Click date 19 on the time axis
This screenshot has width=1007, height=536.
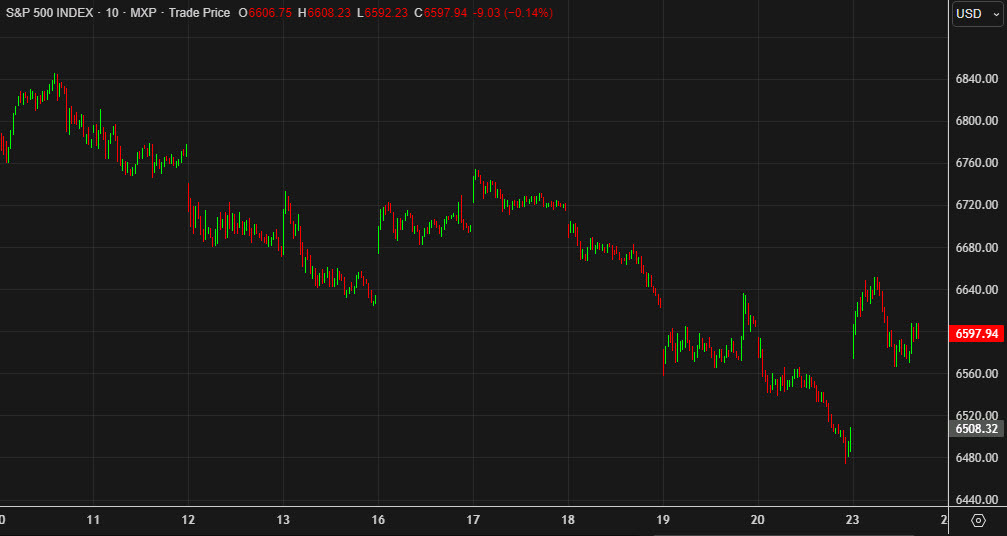click(x=663, y=520)
